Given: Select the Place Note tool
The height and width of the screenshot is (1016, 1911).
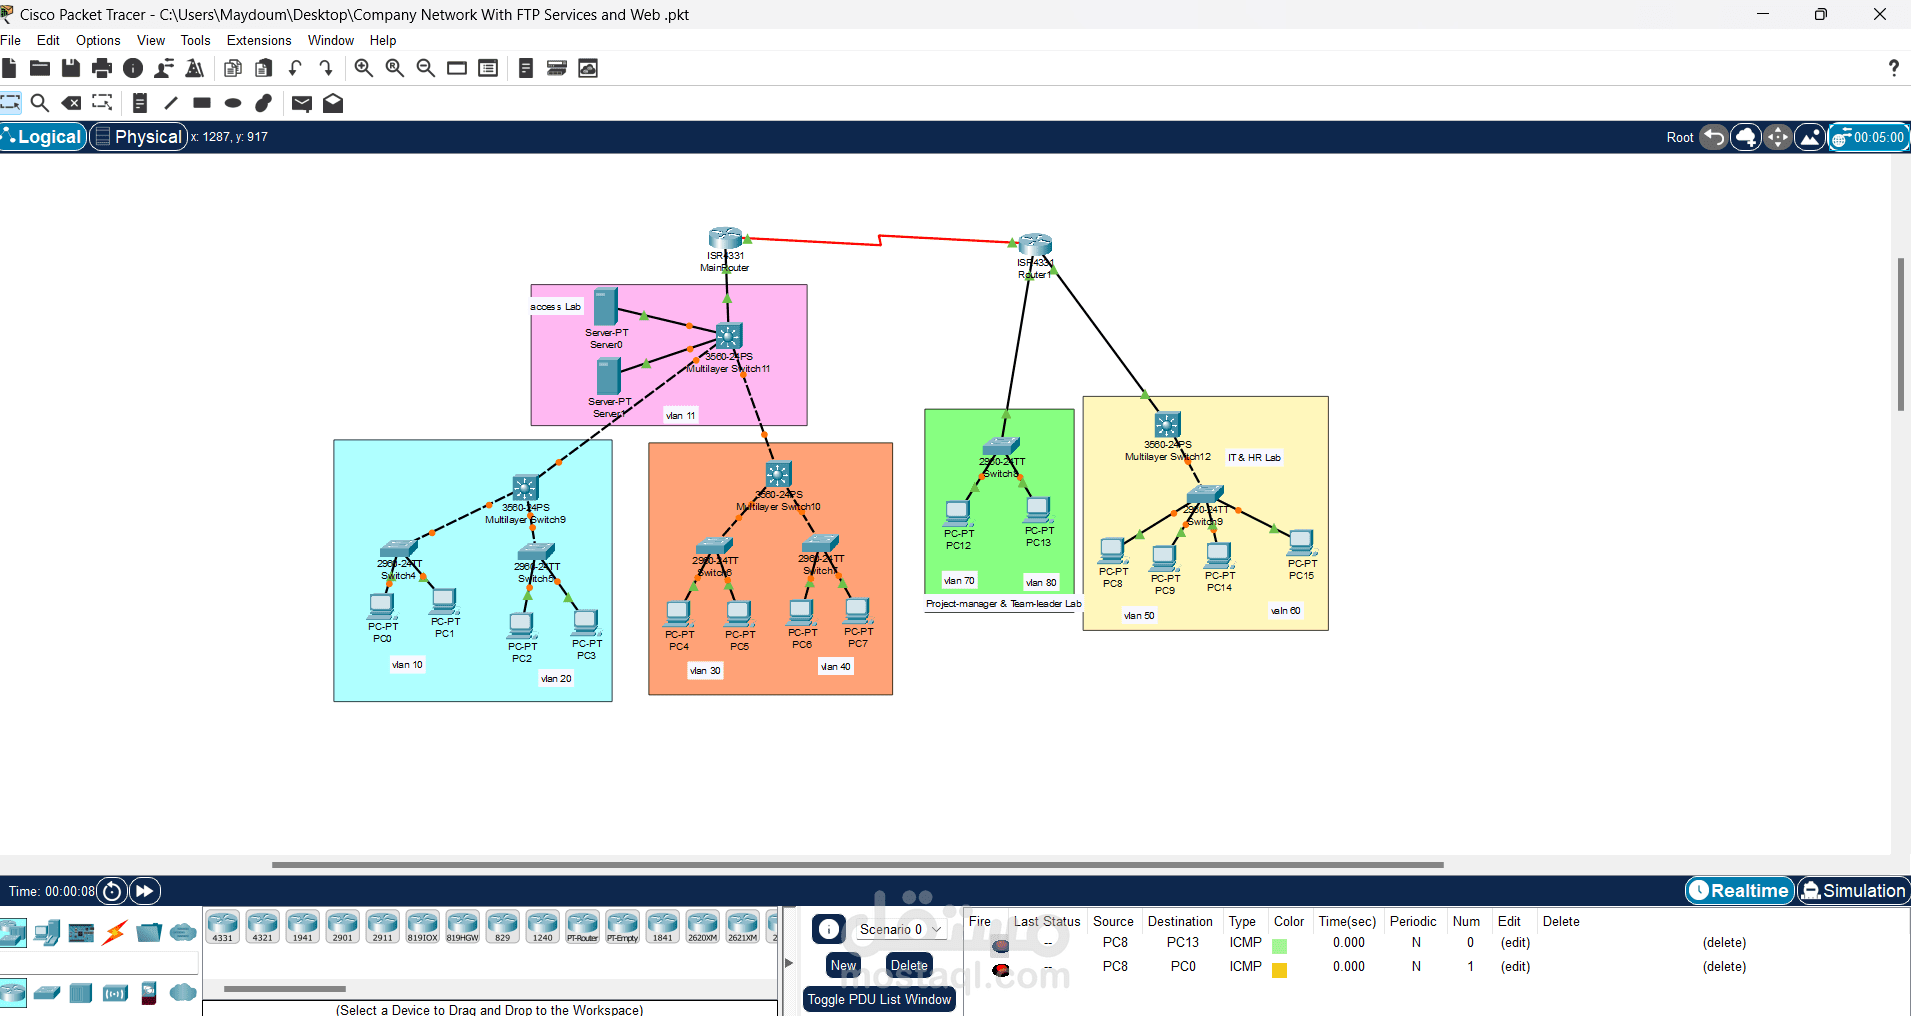Looking at the screenshot, I should pos(139,103).
